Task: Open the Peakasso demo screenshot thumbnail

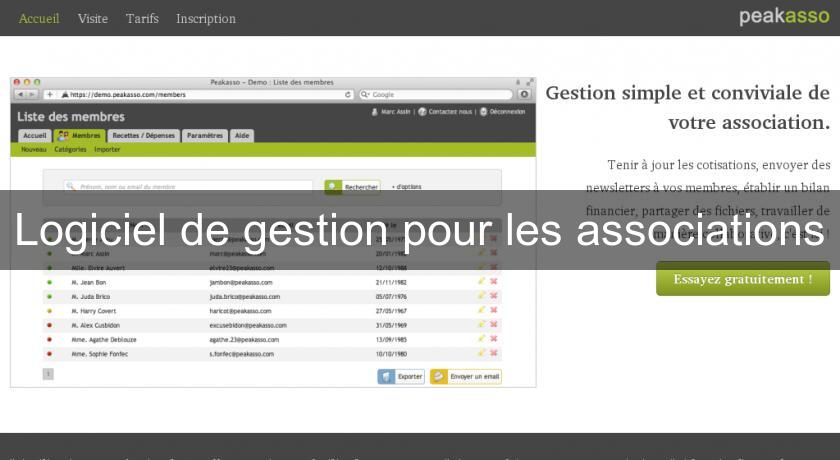Action: pos(273,232)
